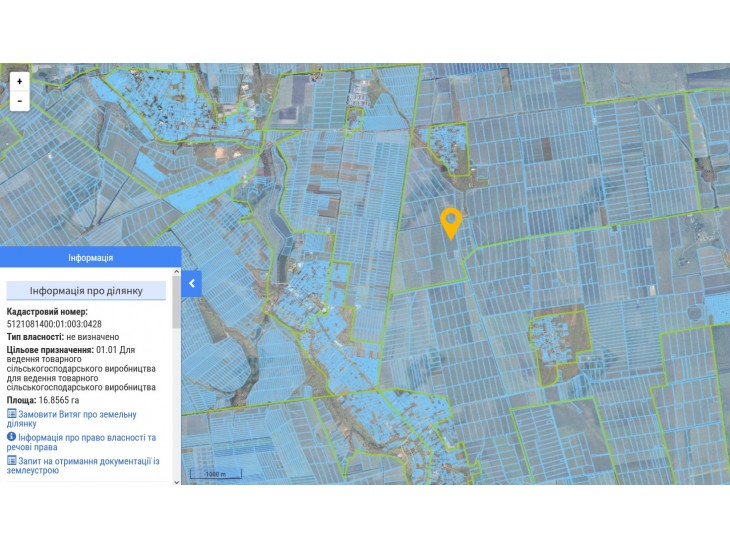Click the table icon beside Замовити Витяг
730x547 pixels.
[12, 413]
